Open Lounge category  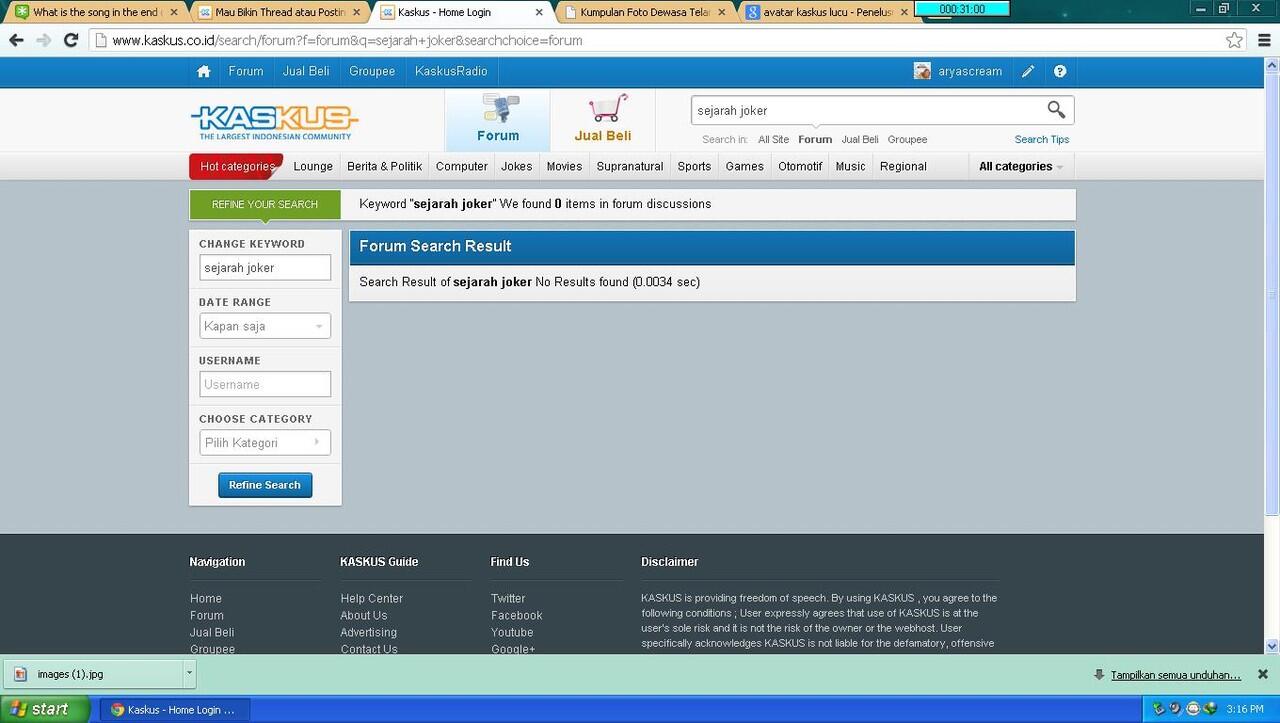pyautogui.click(x=313, y=167)
